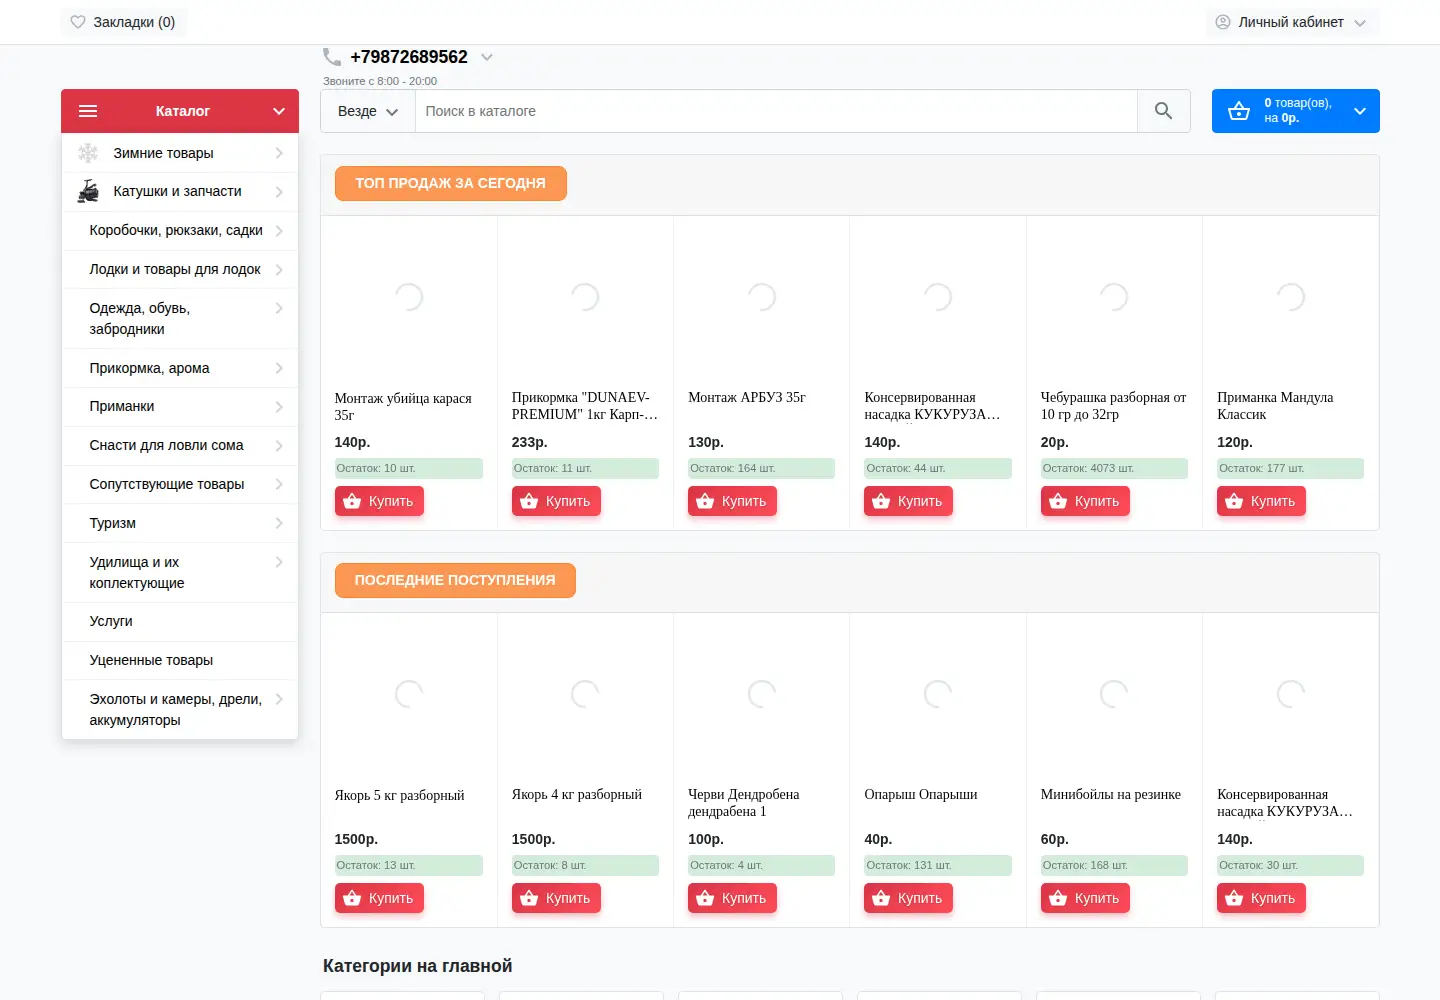Open Эхолоты и камеры category

[180, 709]
